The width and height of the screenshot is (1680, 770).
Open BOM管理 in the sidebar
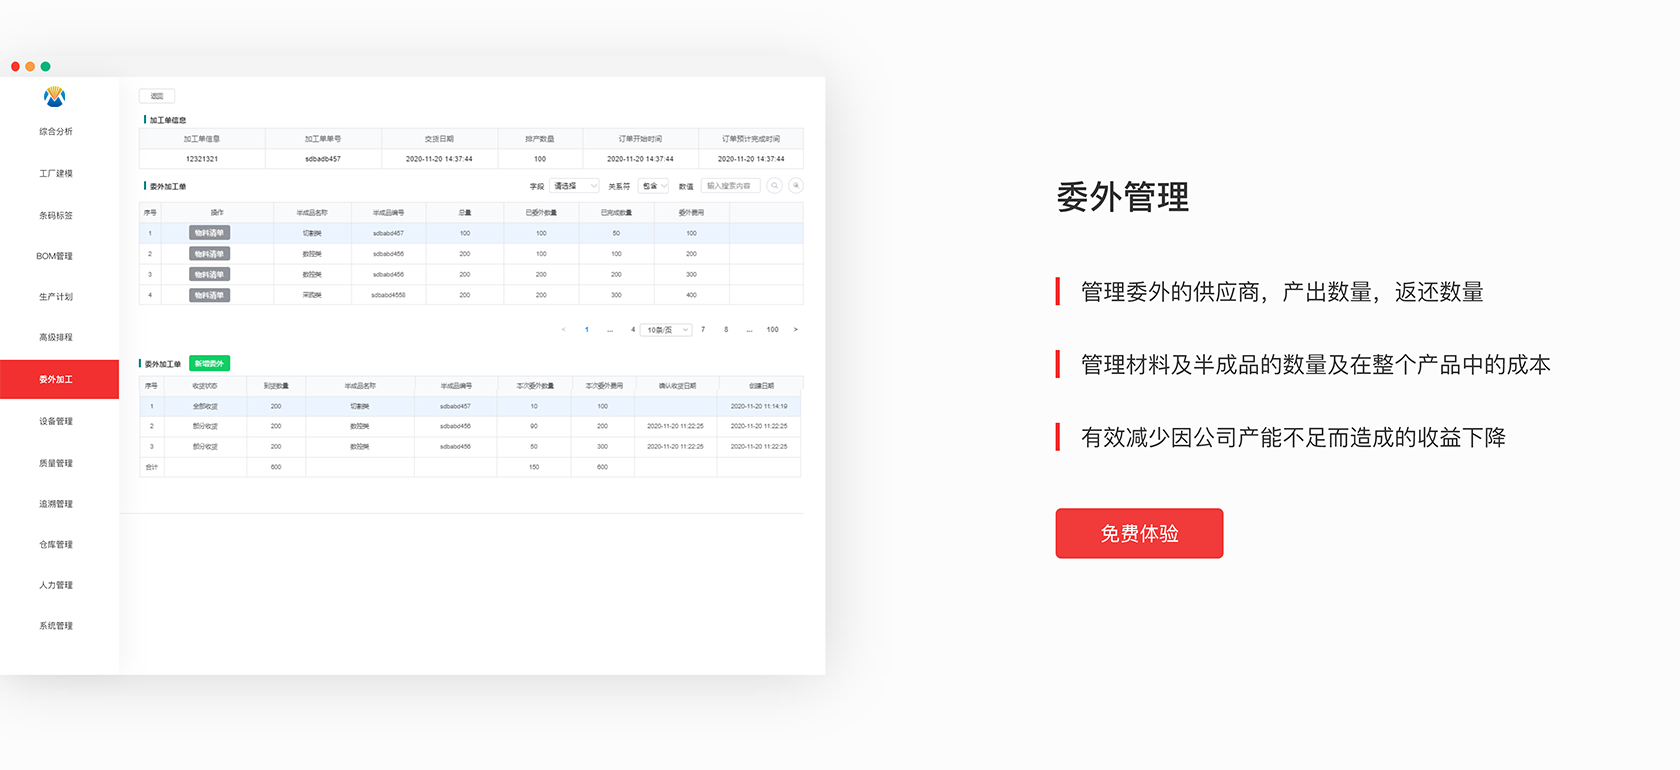pyautogui.click(x=55, y=256)
